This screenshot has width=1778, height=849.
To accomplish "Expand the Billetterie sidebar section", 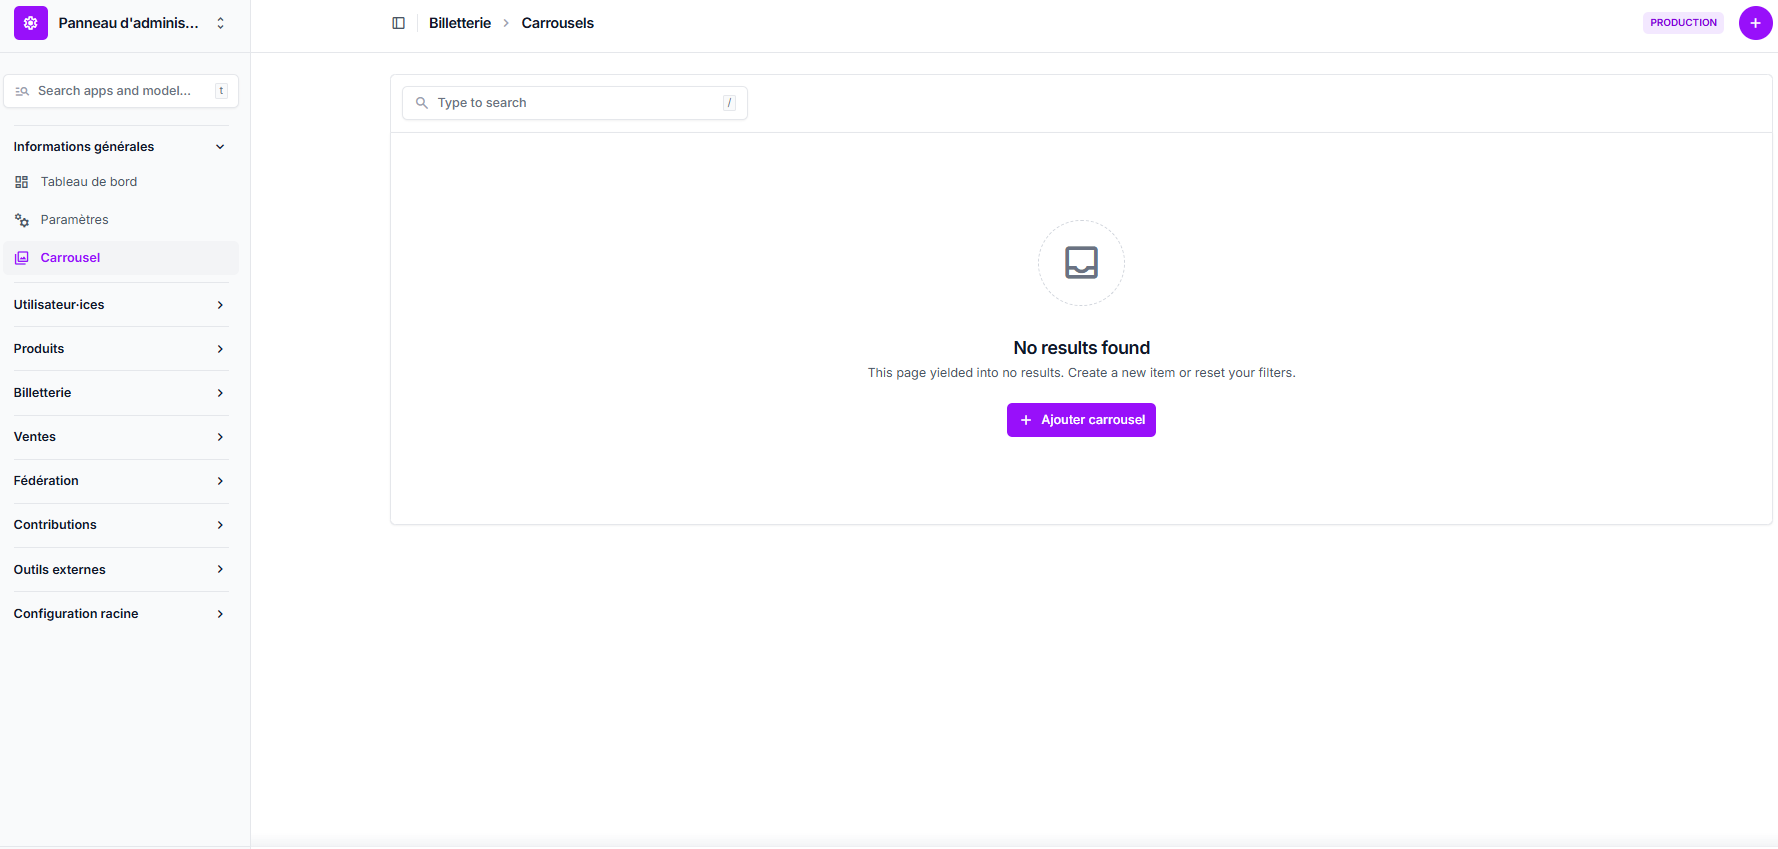I will (220, 393).
